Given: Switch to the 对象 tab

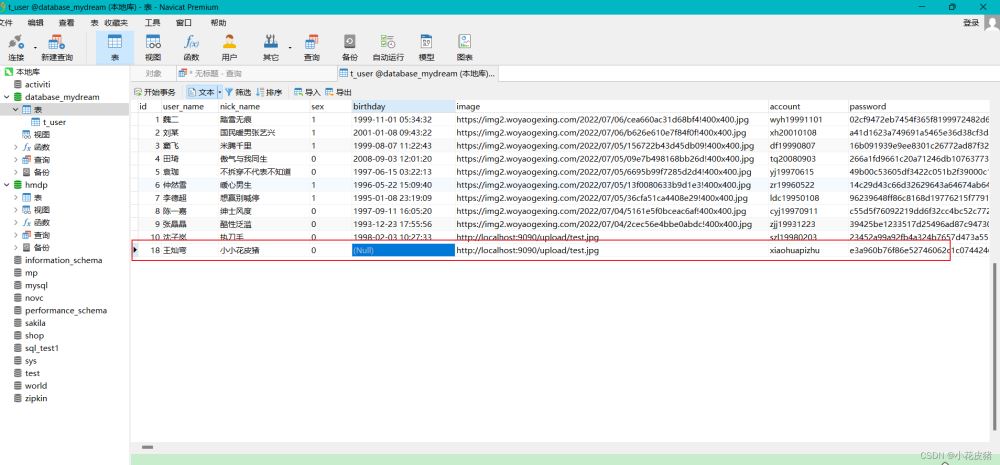Looking at the screenshot, I should pyautogui.click(x=154, y=73).
